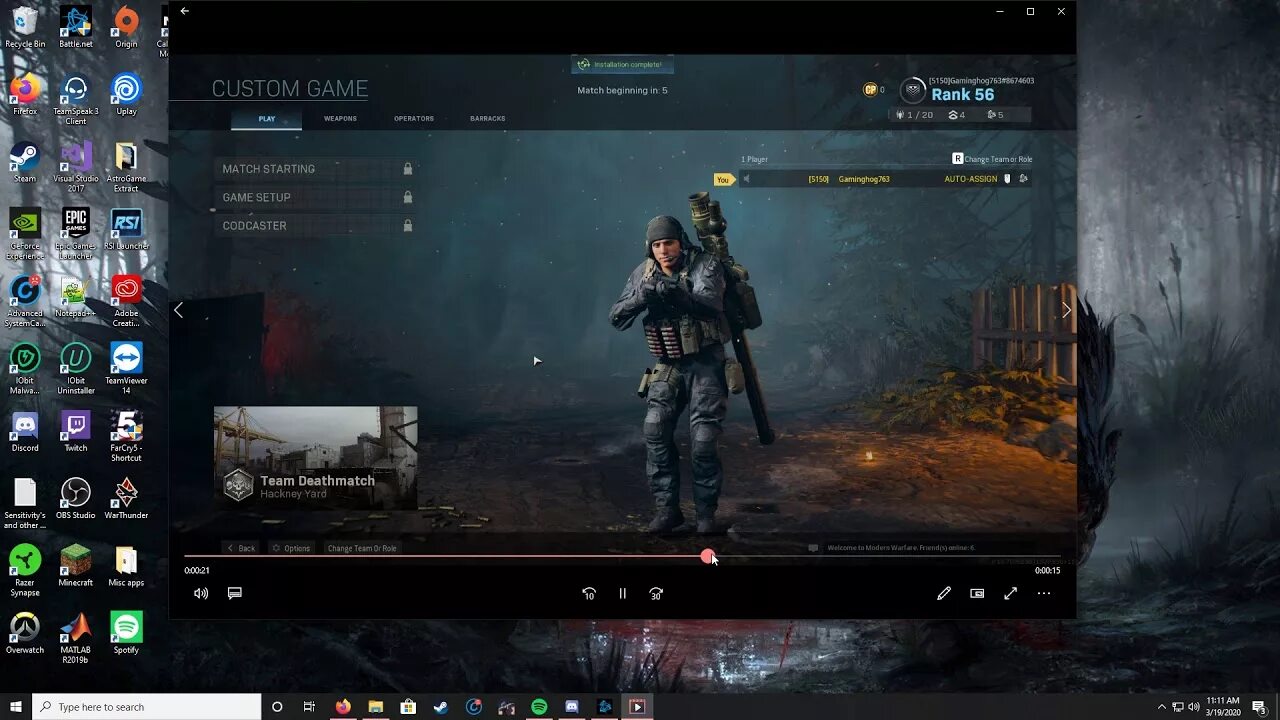The height and width of the screenshot is (720, 1280).
Task: Open the Battle.net desktop shortcut
Action: pos(76,27)
